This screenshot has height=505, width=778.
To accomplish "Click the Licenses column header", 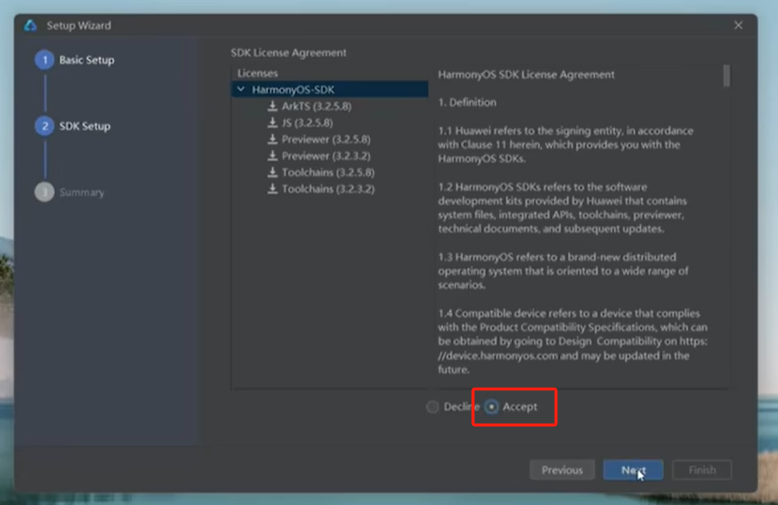I will (x=258, y=73).
